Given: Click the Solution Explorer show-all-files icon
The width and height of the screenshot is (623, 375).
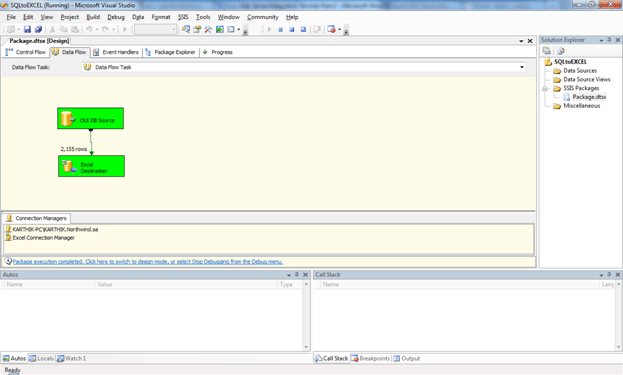Looking at the screenshot, I should 561,51.
